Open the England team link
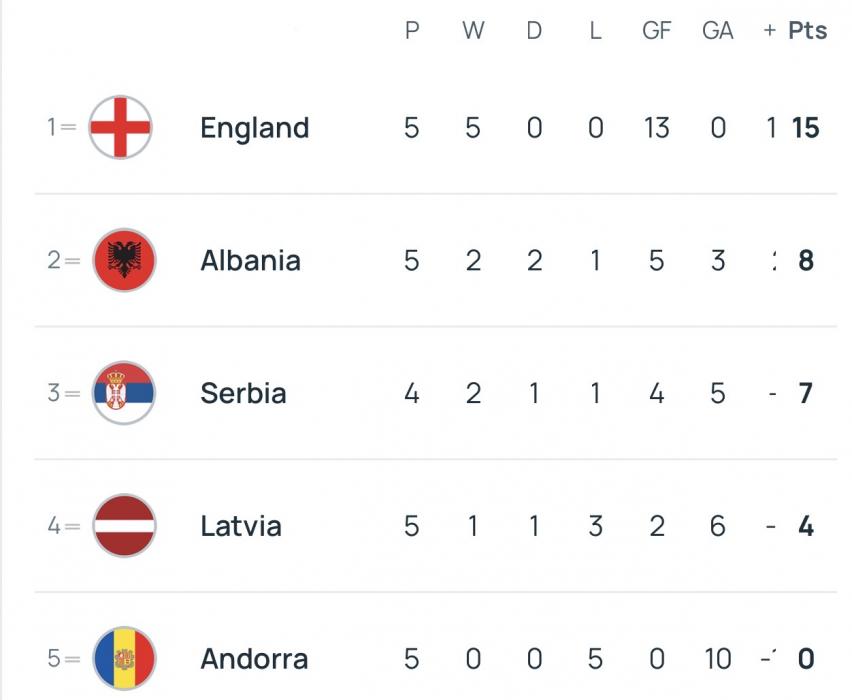Image resolution: width=852 pixels, height=700 pixels. coord(254,128)
